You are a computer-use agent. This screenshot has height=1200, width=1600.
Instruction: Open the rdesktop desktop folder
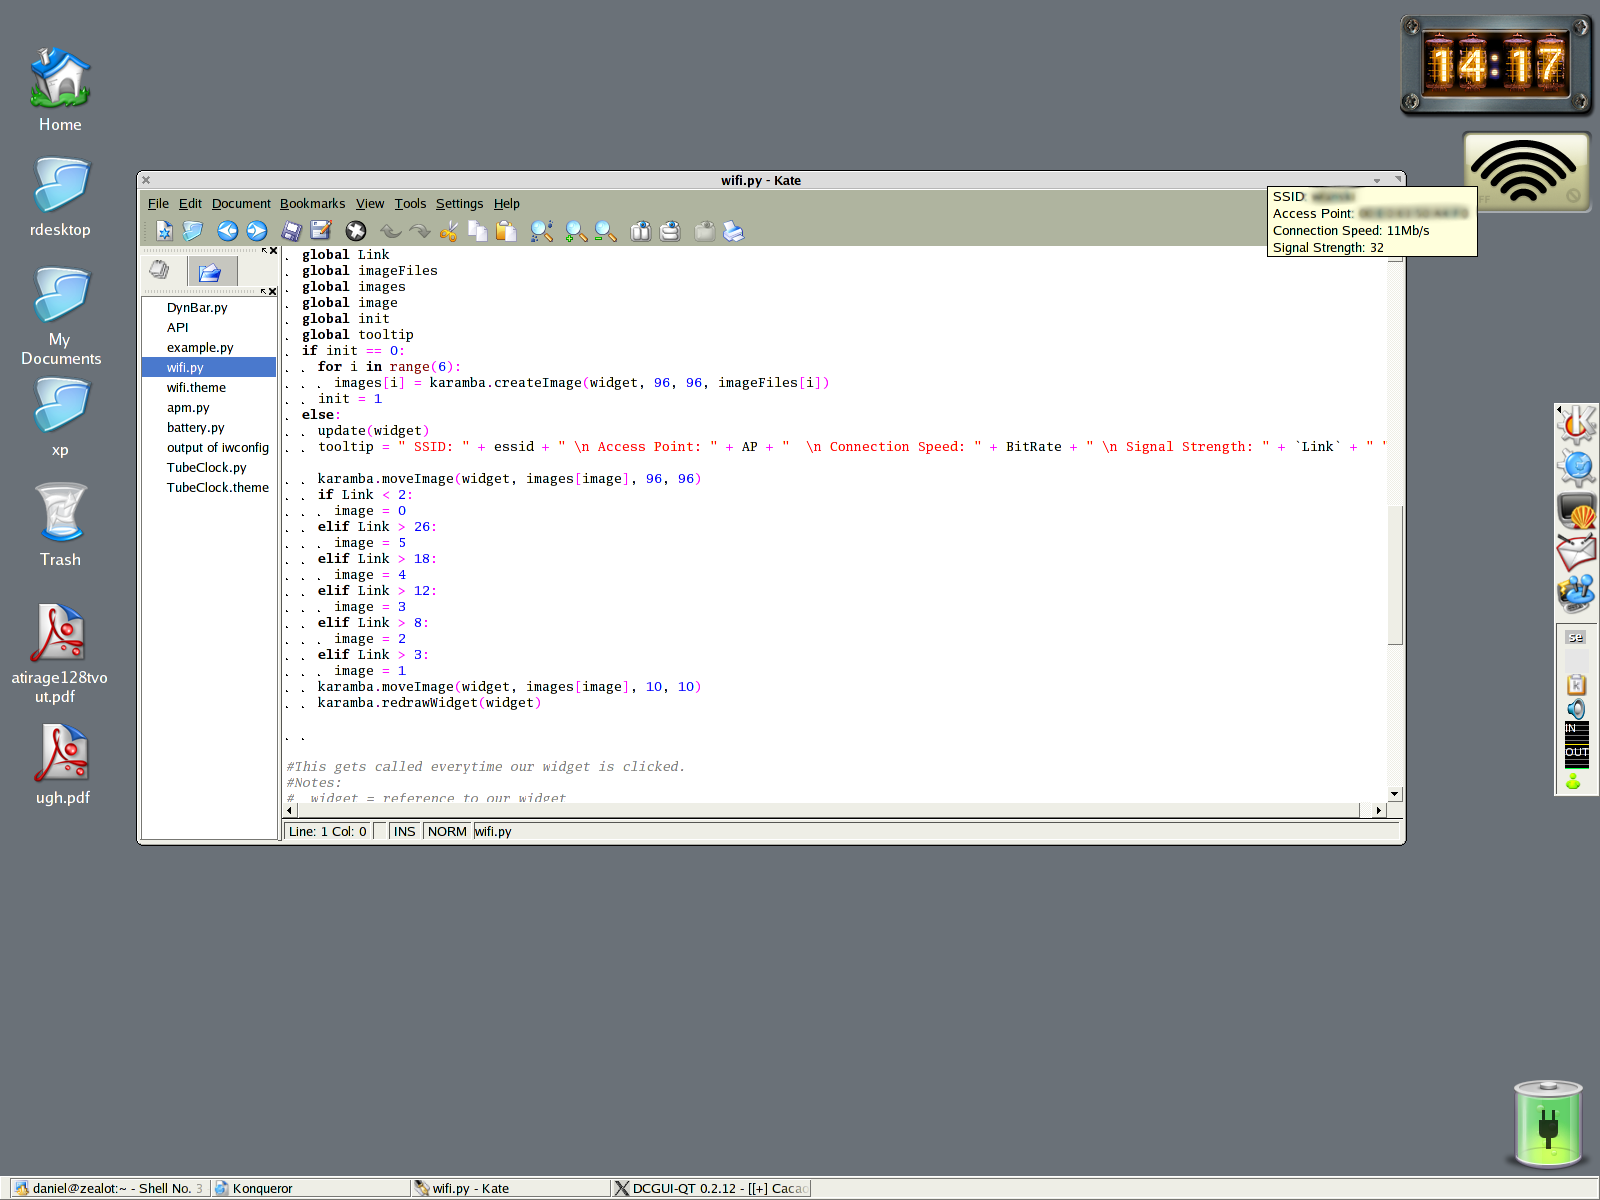tap(60, 198)
